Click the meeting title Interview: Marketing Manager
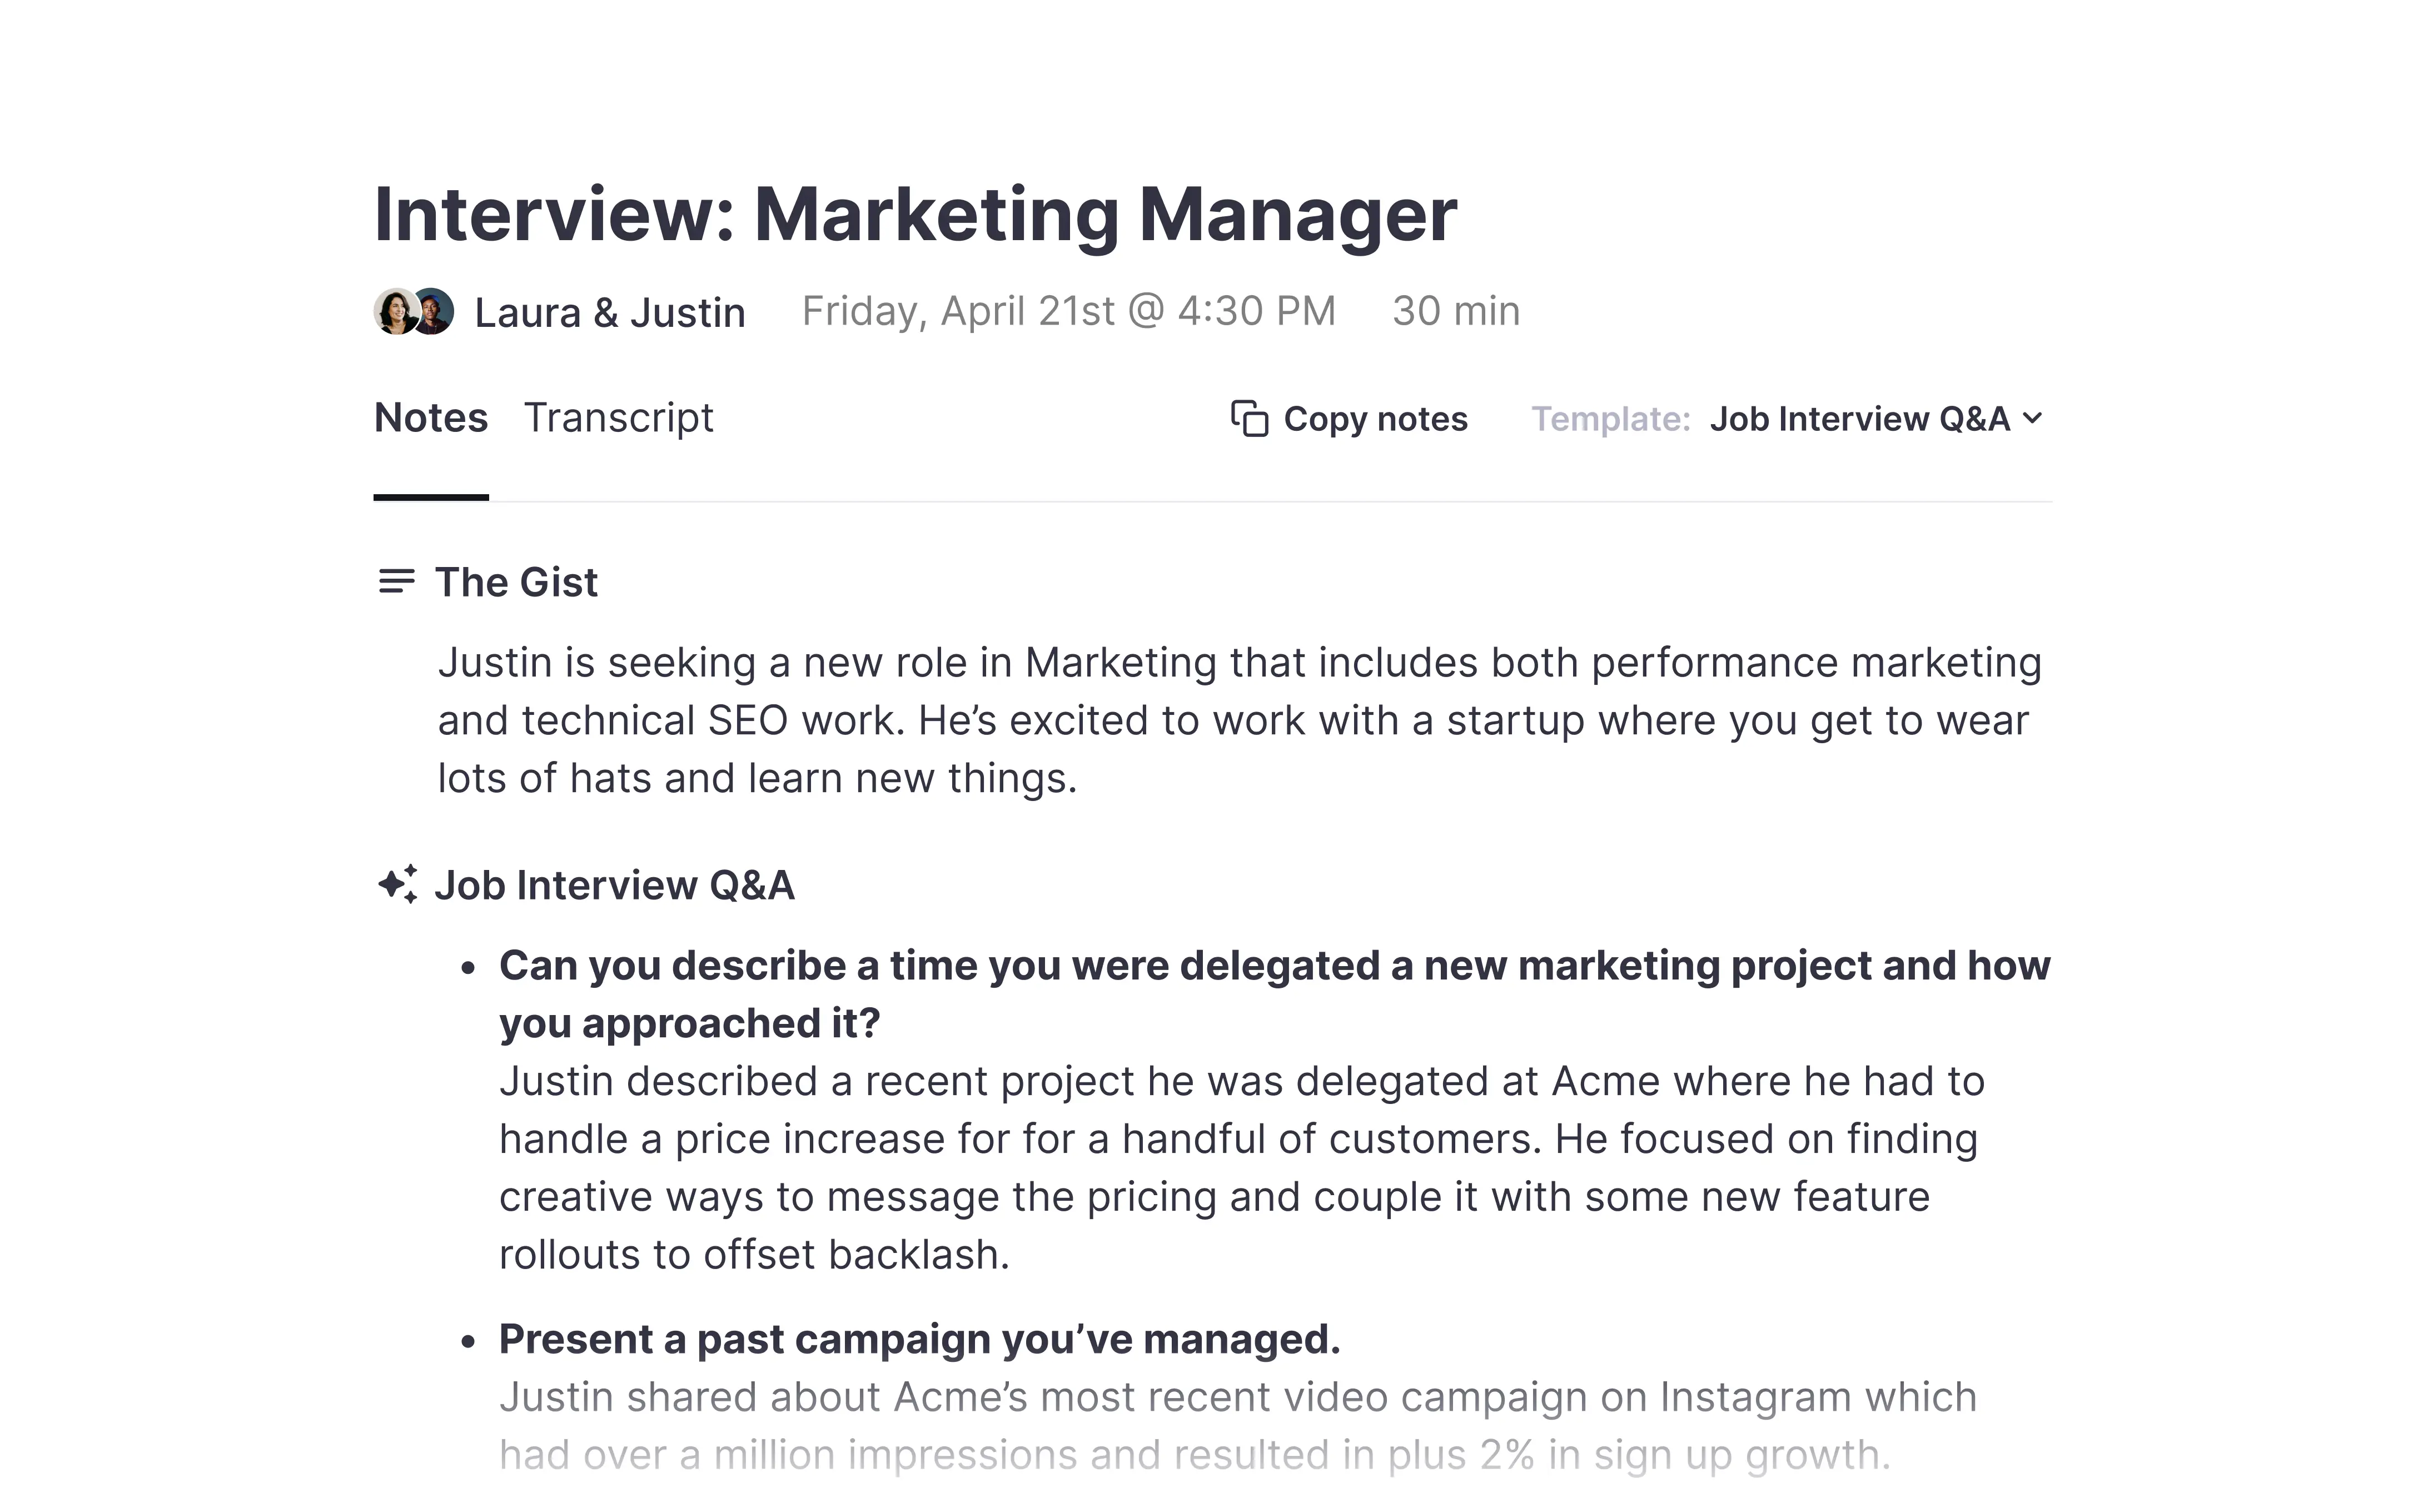 pyautogui.click(x=915, y=214)
